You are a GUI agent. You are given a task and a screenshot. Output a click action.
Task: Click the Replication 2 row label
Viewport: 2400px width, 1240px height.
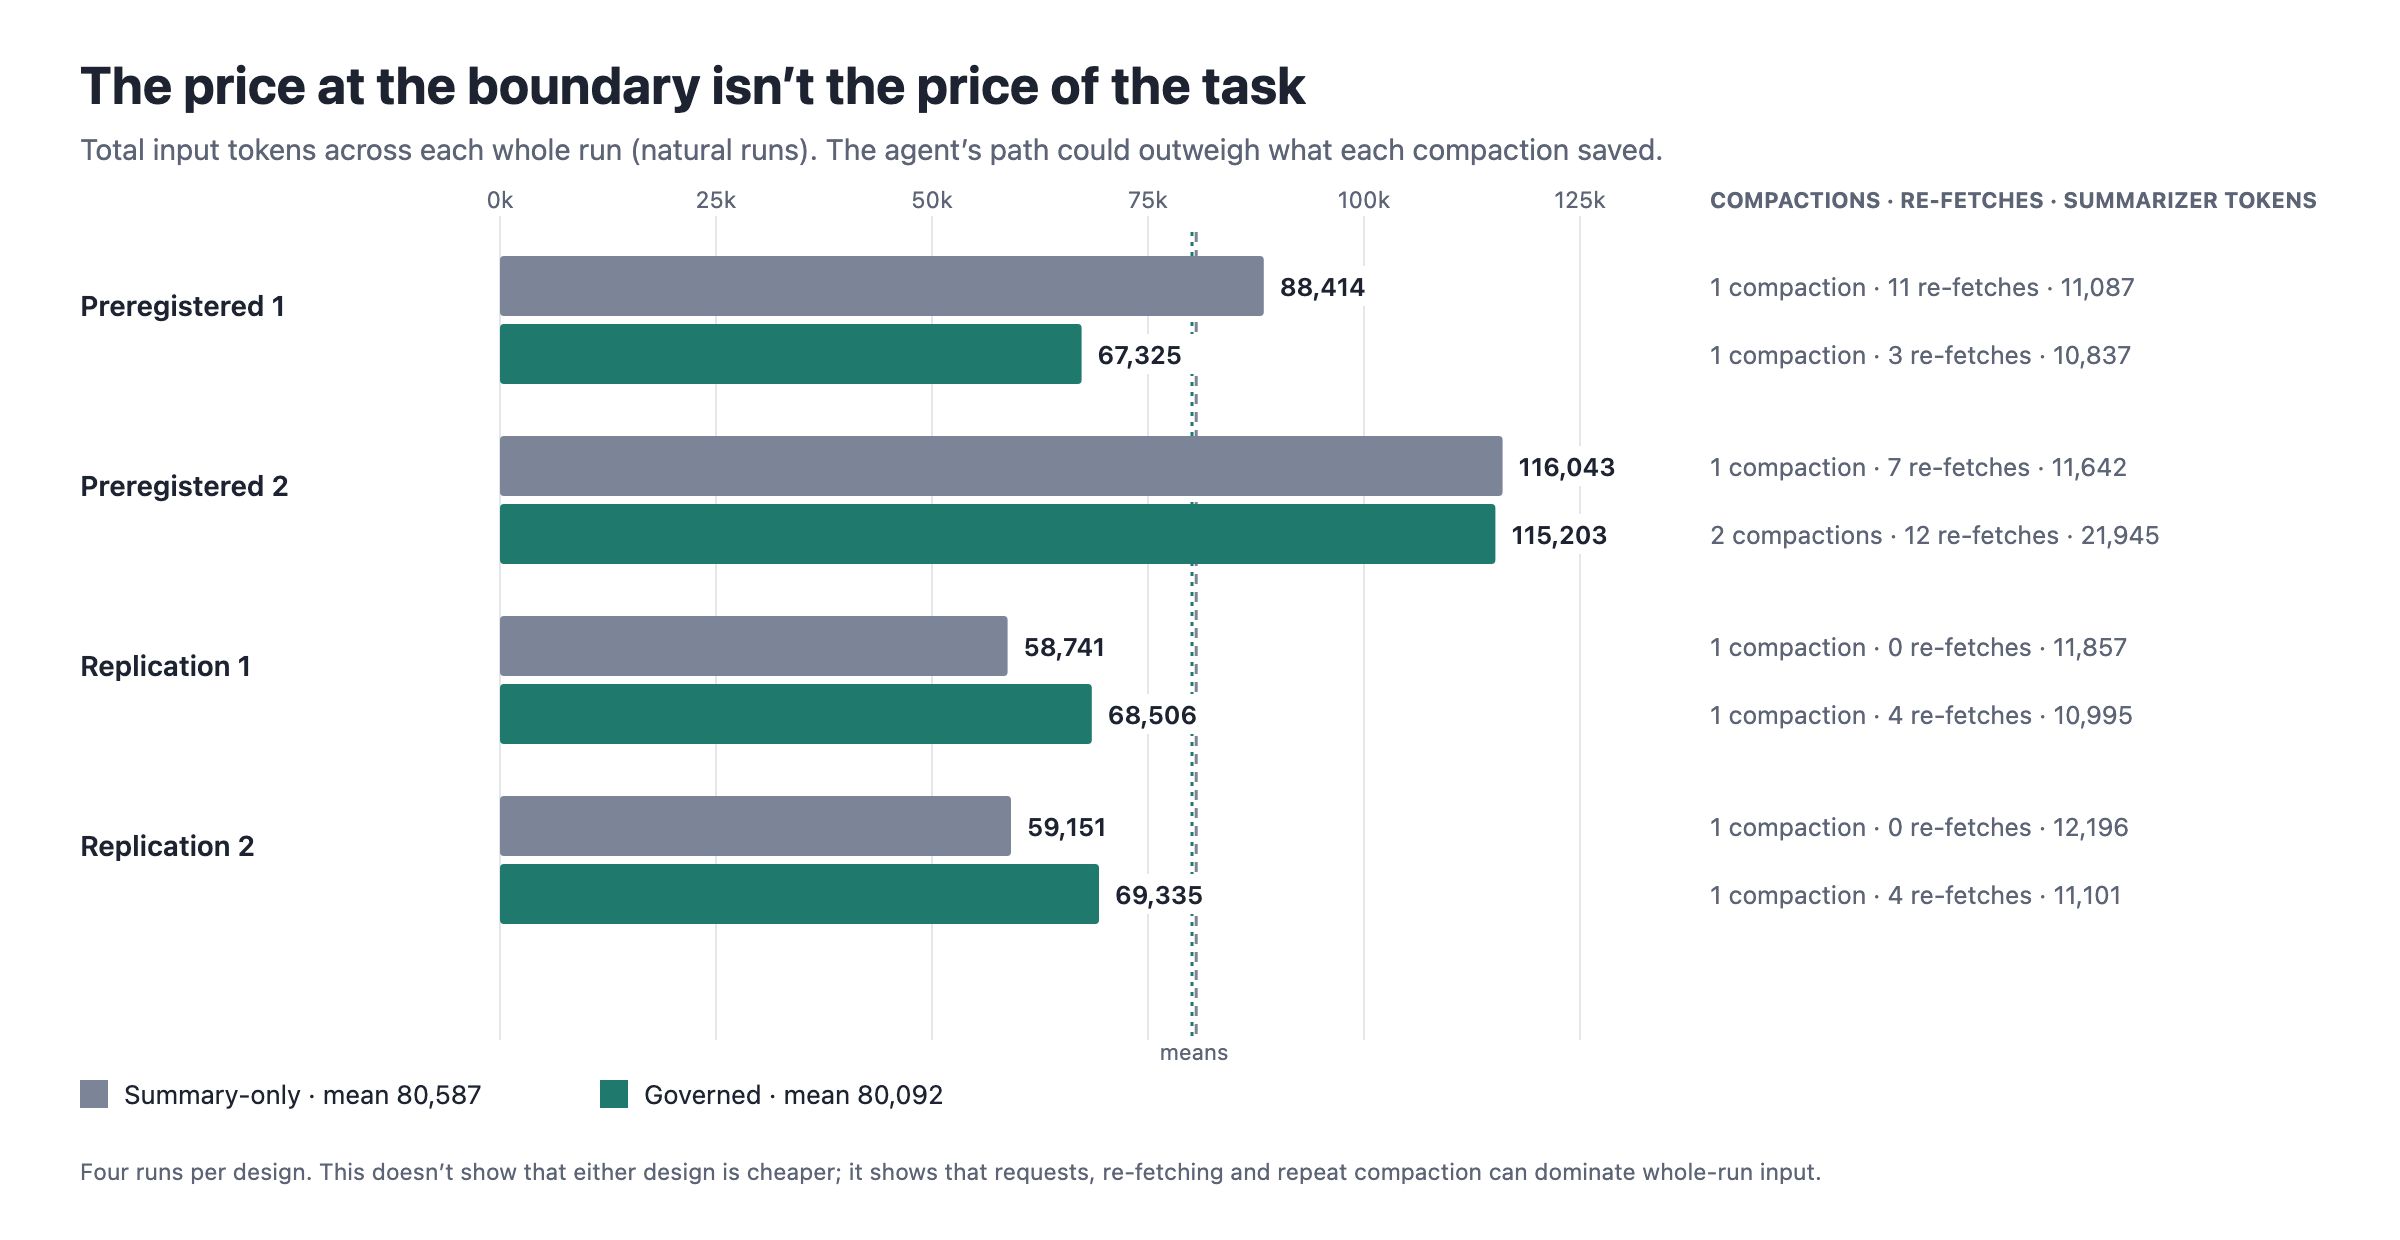(167, 846)
